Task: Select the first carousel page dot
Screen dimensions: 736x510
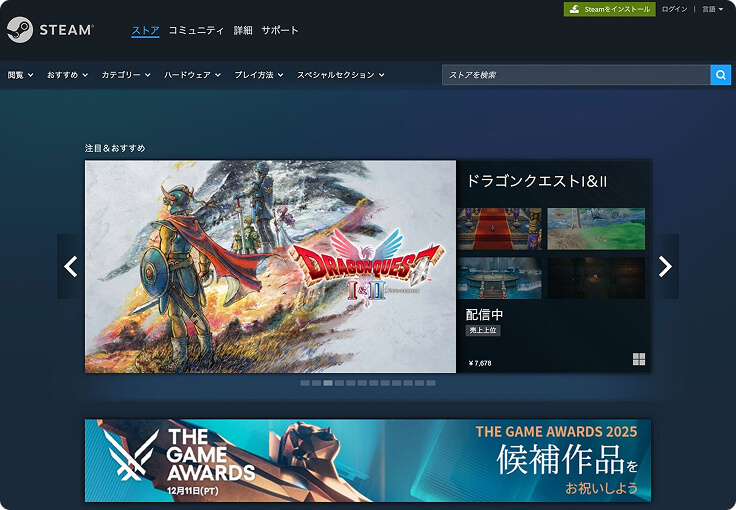Action: [x=305, y=383]
